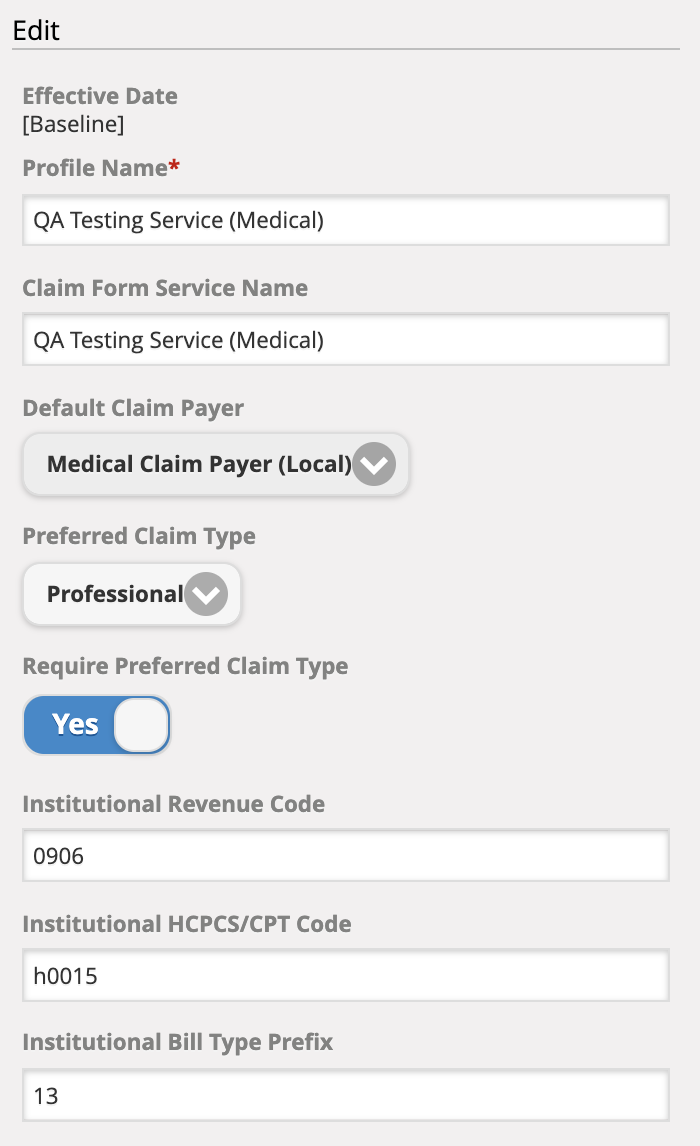This screenshot has height=1146, width=700.
Task: Select the QA Testing Service (Medical) text in Profile Name
Action: tap(178, 220)
